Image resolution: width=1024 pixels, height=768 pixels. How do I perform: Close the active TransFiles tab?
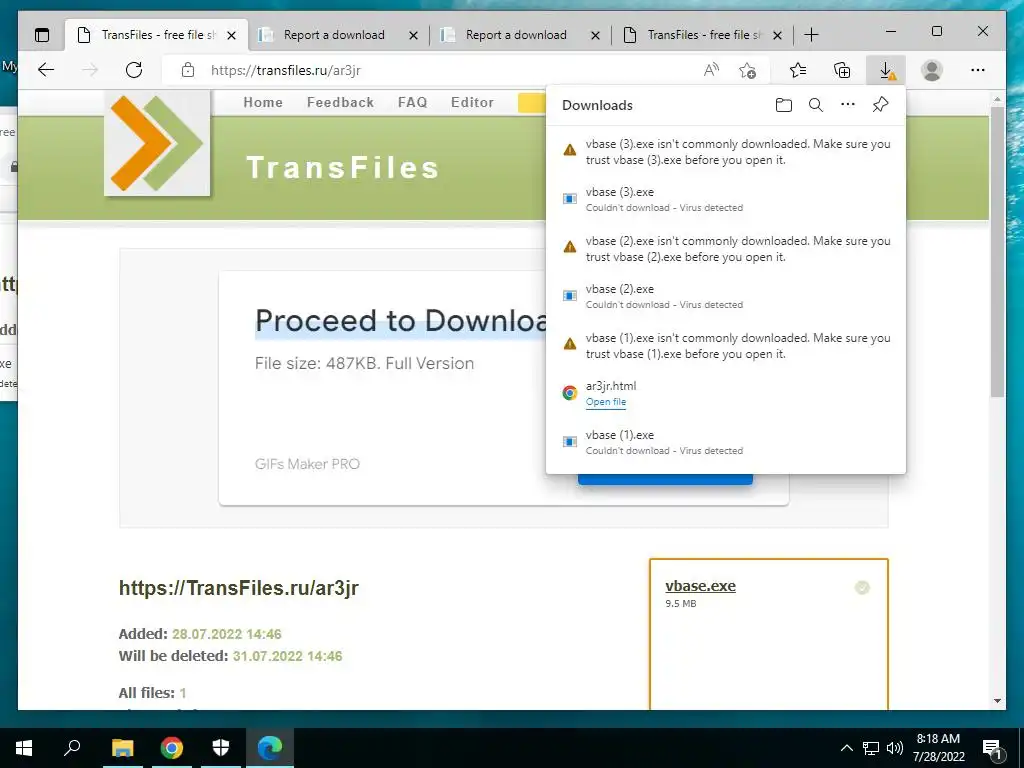click(231, 35)
